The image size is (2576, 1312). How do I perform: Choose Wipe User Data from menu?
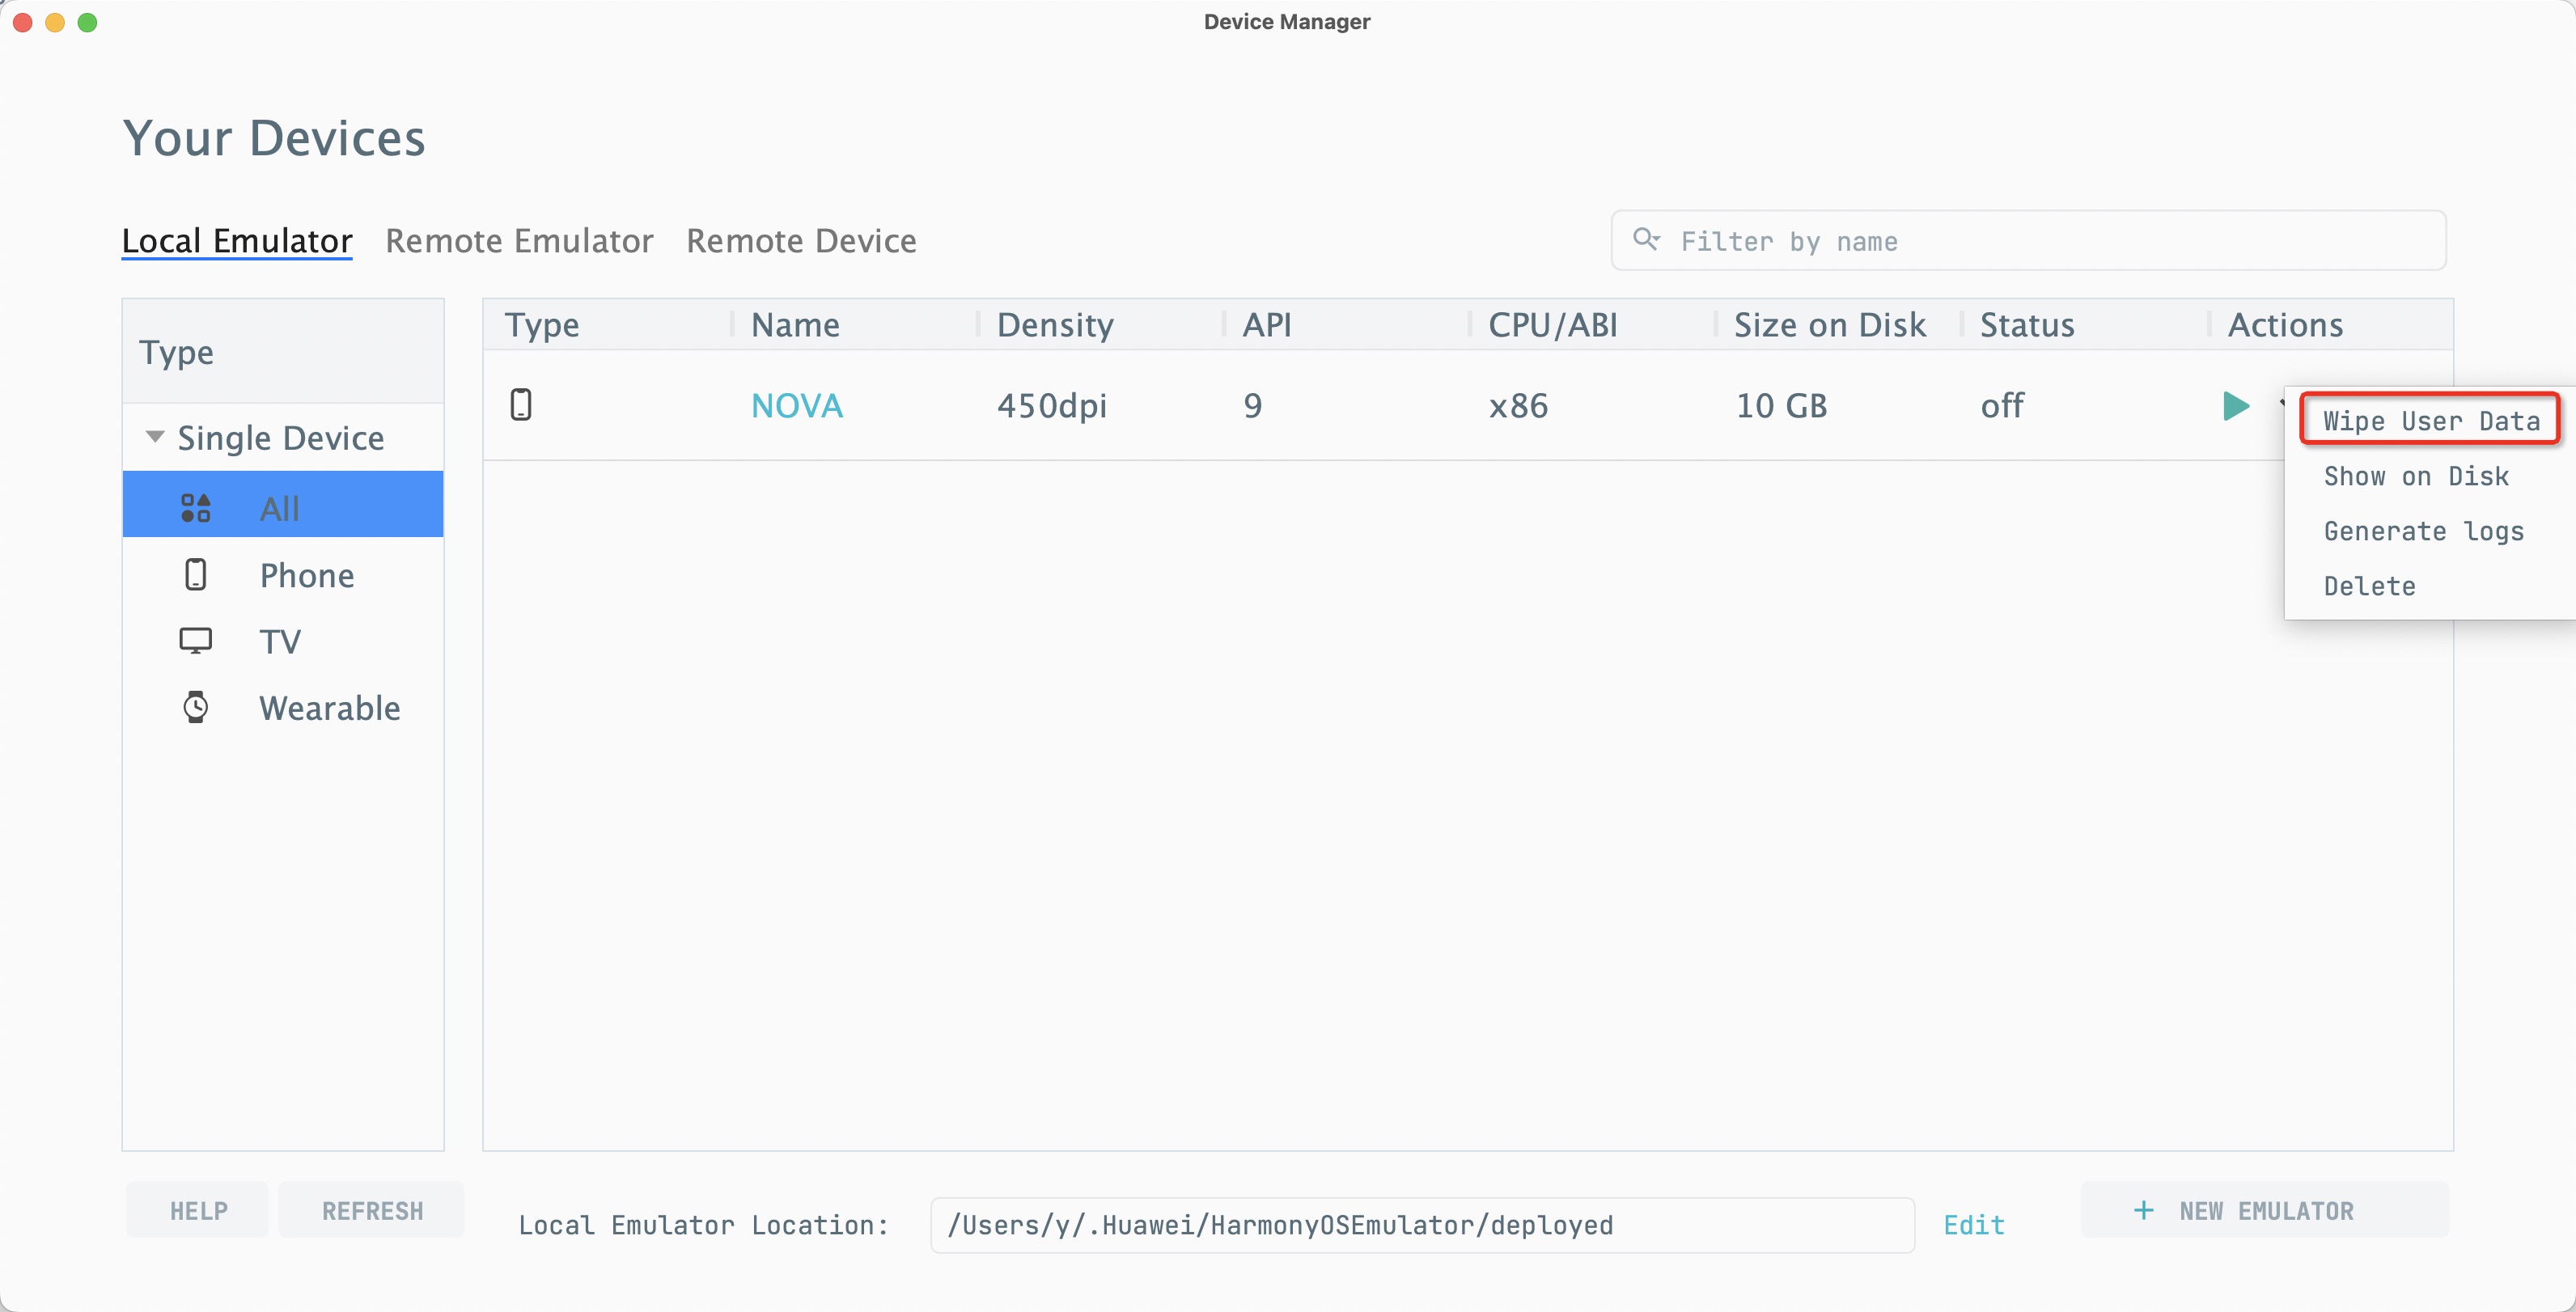2430,421
